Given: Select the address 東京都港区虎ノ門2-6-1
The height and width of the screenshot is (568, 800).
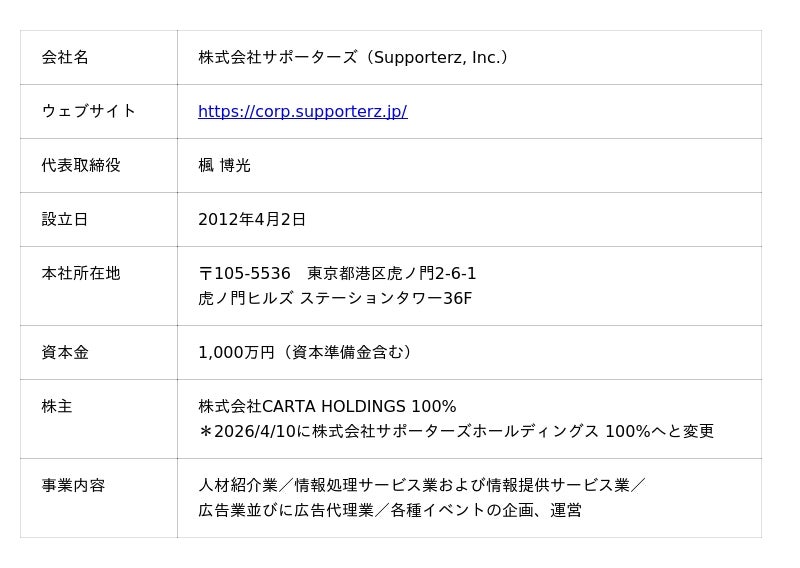Looking at the screenshot, I should (x=392, y=273).
